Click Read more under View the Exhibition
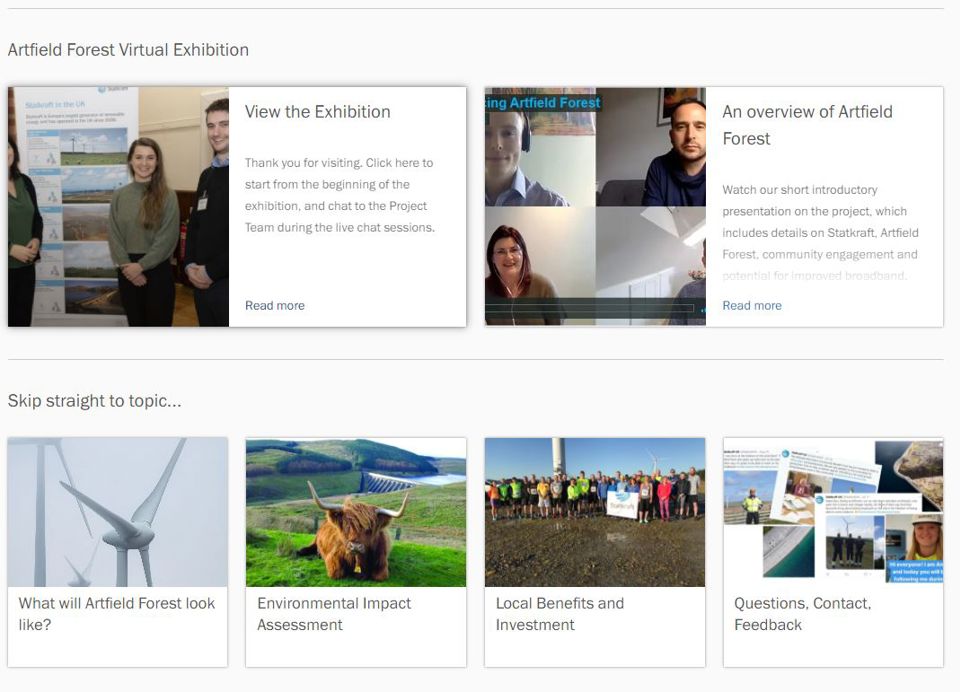 pos(274,306)
